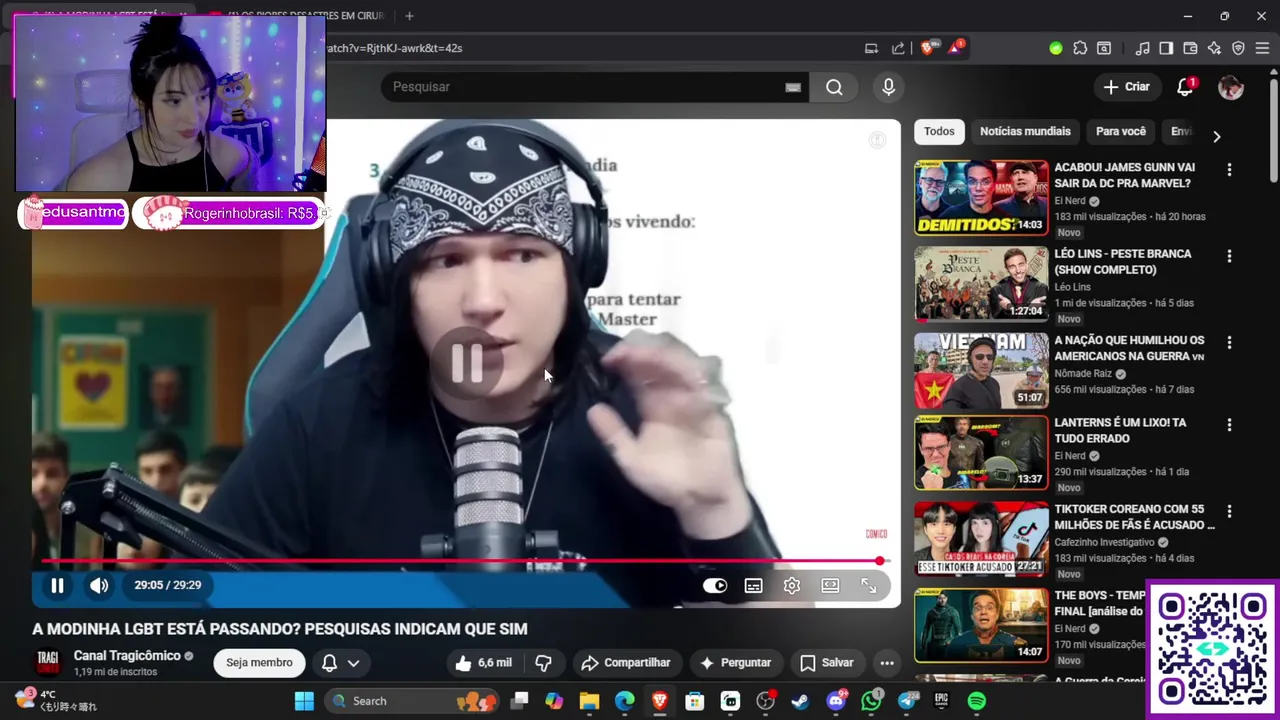Open File Explorer from the taskbar

click(x=589, y=701)
